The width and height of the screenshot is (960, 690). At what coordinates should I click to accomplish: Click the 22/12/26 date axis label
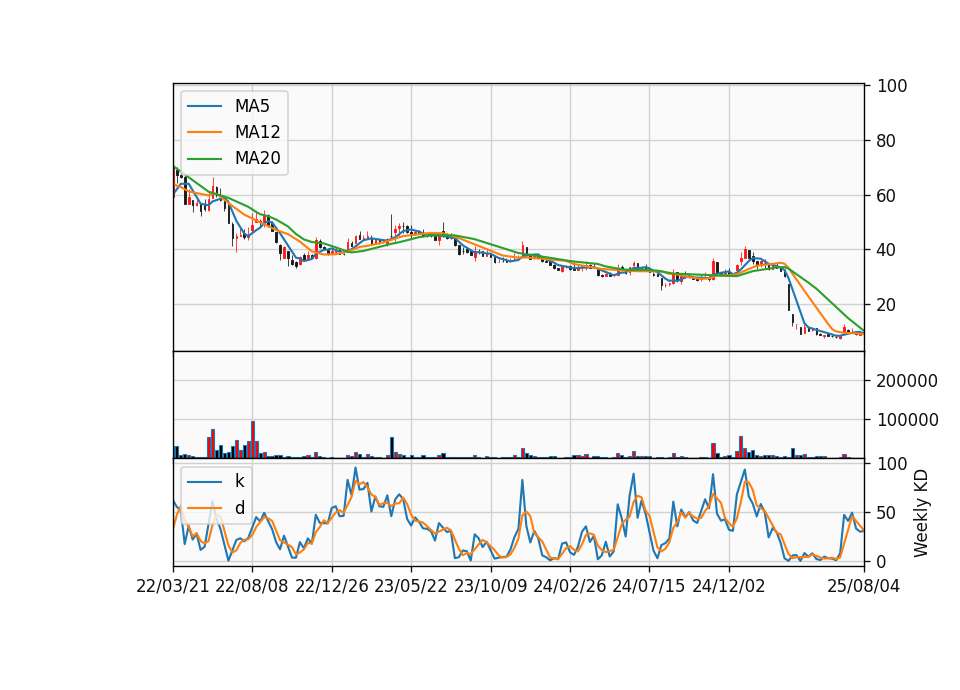pos(332,586)
